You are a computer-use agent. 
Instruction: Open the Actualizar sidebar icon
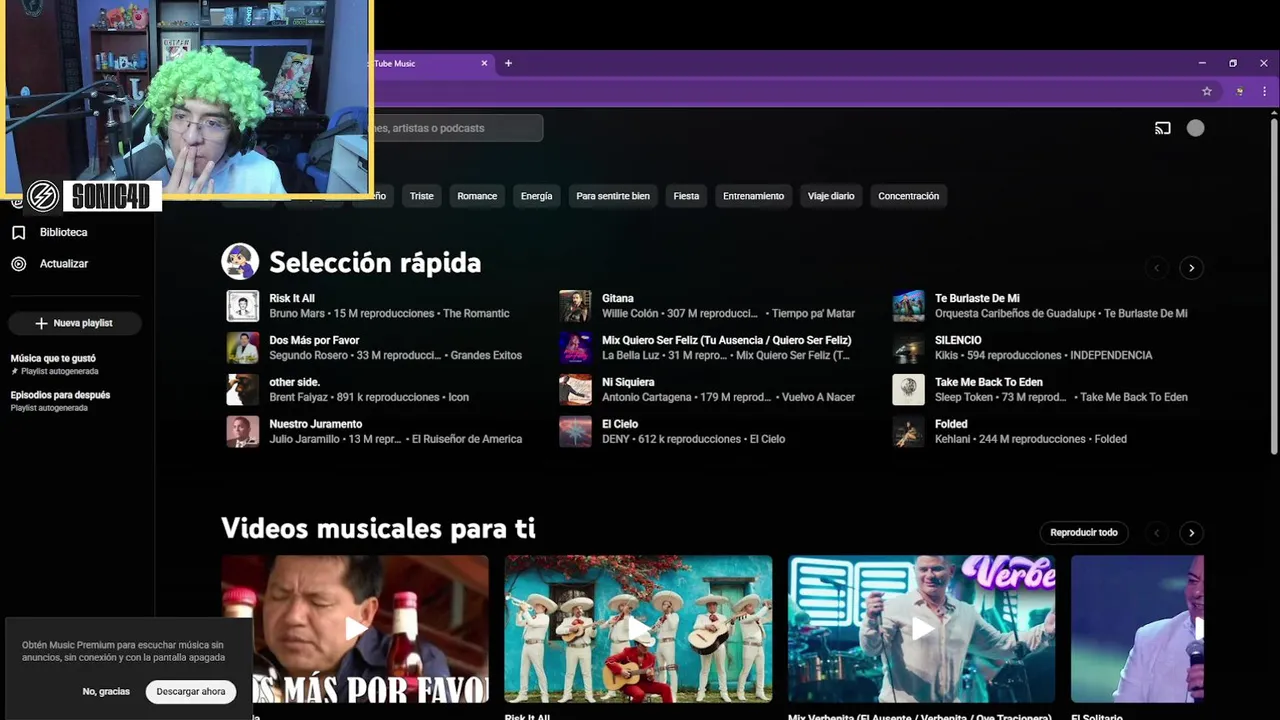pyautogui.click(x=18, y=264)
